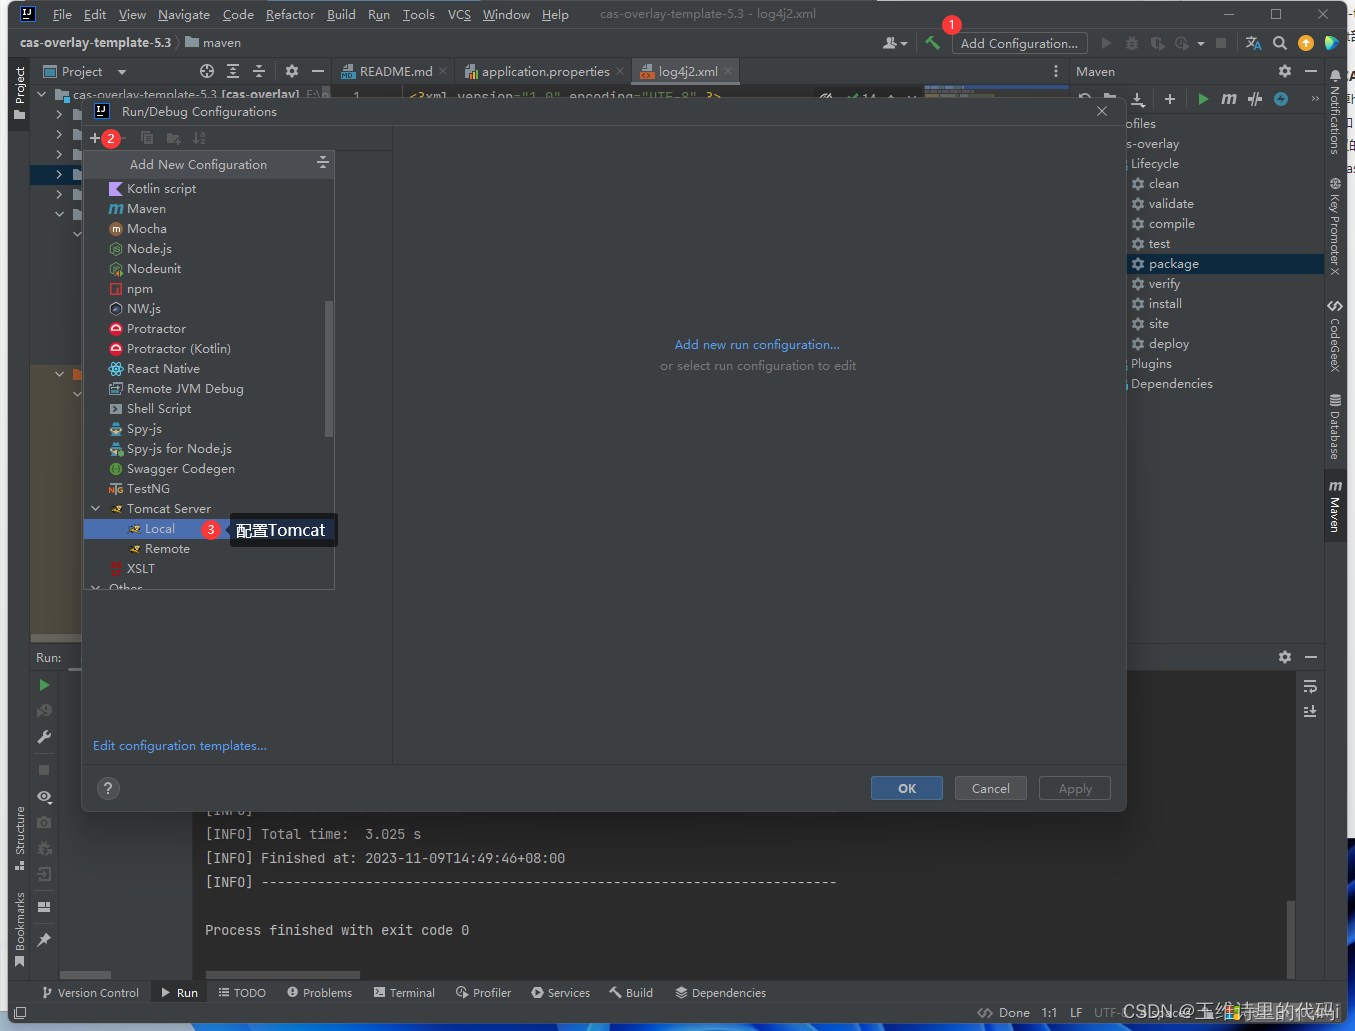Open Search Everywhere magnifier icon
Viewport: 1355px width, 1031px height.
1280,43
